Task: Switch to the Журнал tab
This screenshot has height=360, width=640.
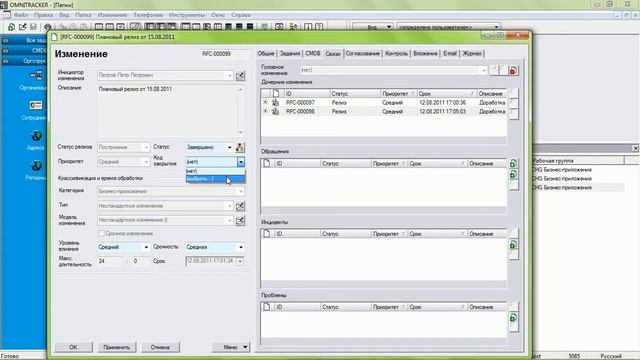Action: pyautogui.click(x=472, y=53)
